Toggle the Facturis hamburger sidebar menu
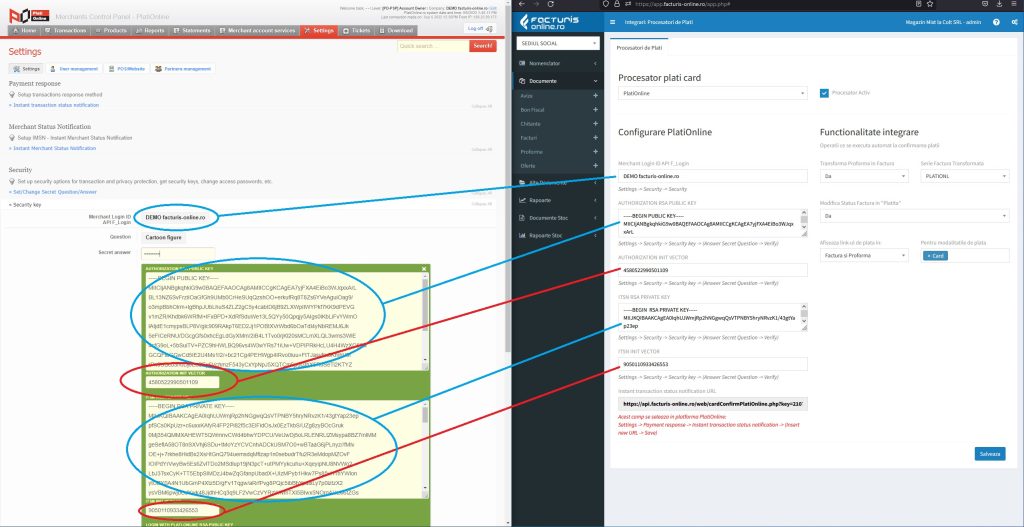Screen dimensions: 1024x527 click(613, 22)
